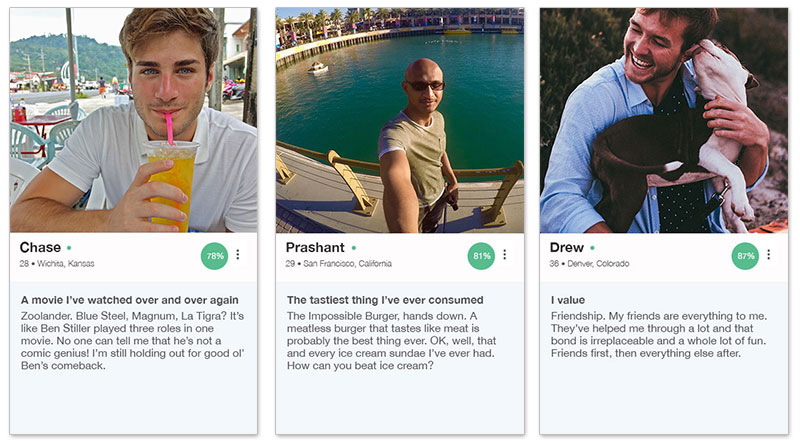The width and height of the screenshot is (800, 441).
Task: Select the name Chase
Action: point(40,248)
